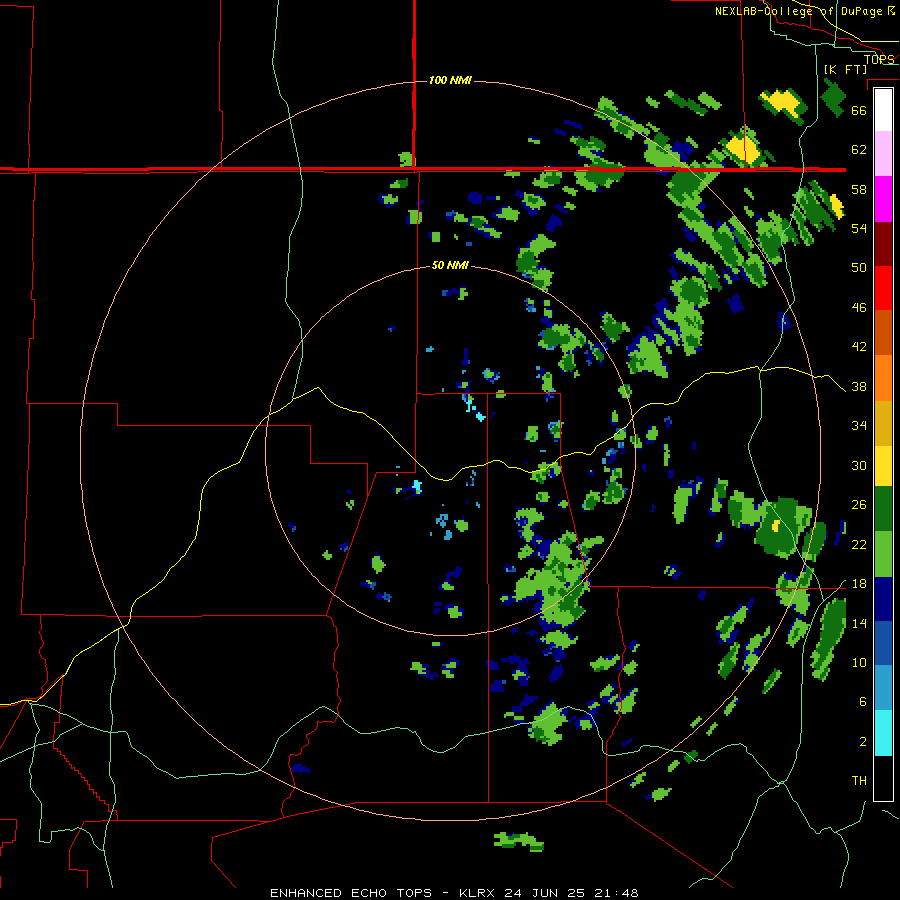
Task: Click the 100 NMI range ring label
Action: (450, 80)
